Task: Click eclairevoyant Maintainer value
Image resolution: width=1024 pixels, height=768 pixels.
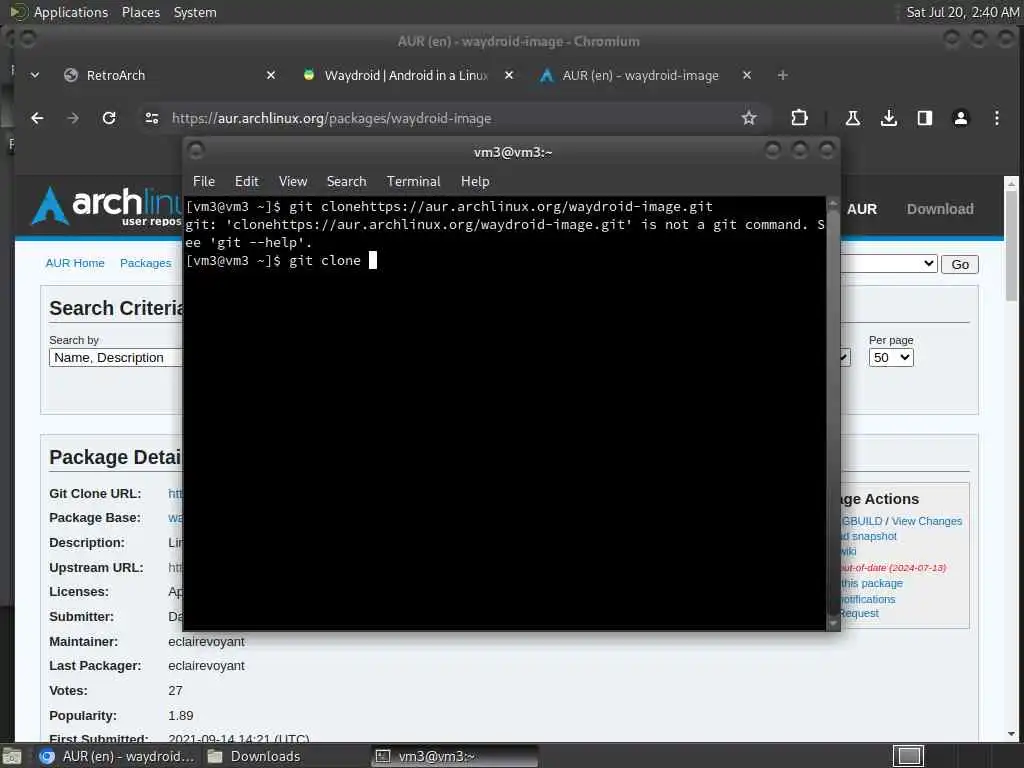Action: coord(206,642)
